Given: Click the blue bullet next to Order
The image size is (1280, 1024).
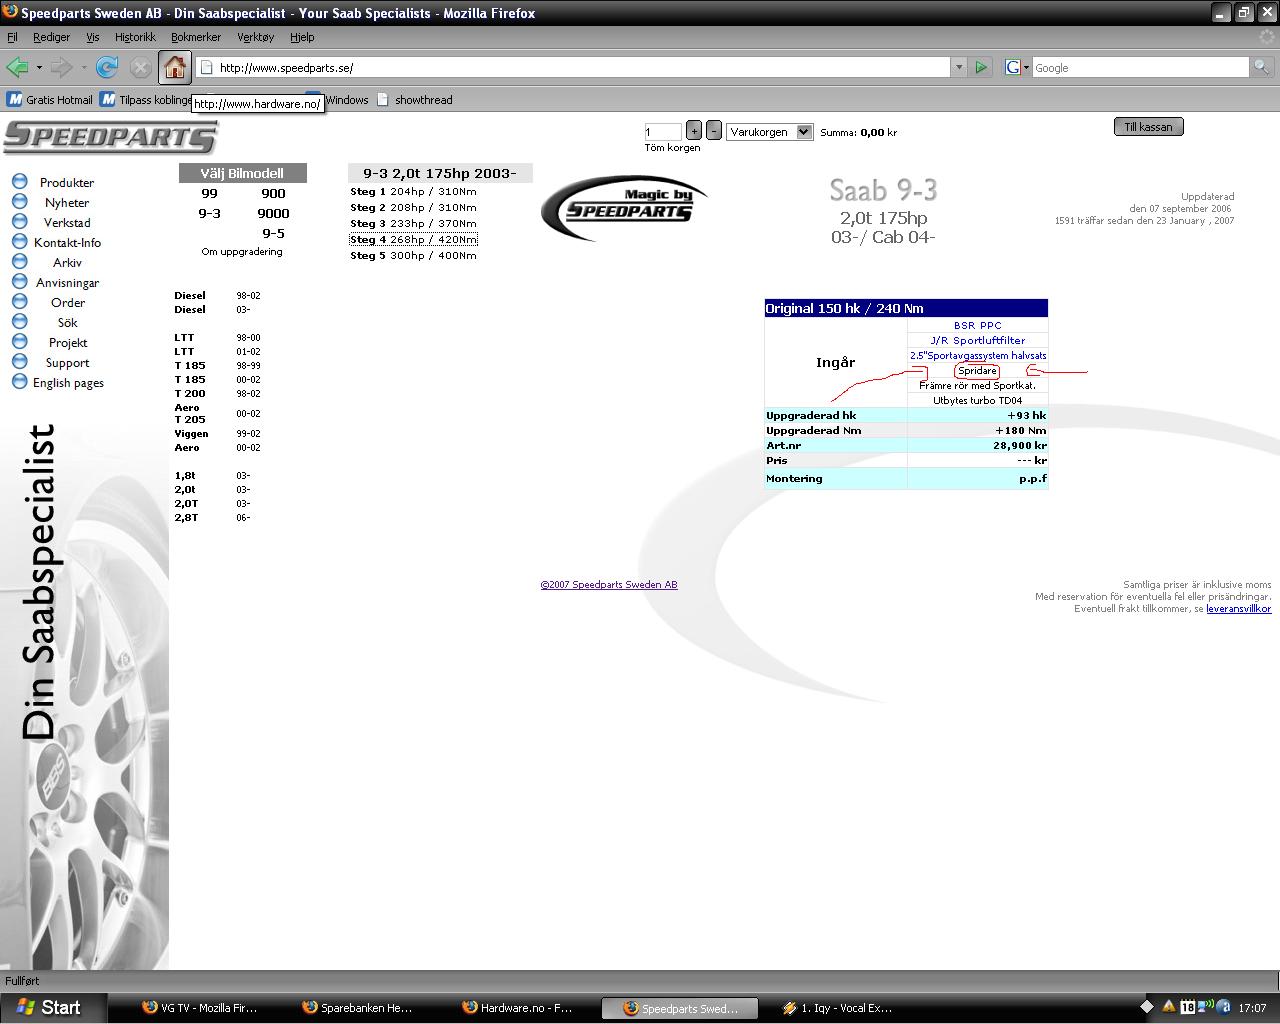Looking at the screenshot, I should point(19,301).
